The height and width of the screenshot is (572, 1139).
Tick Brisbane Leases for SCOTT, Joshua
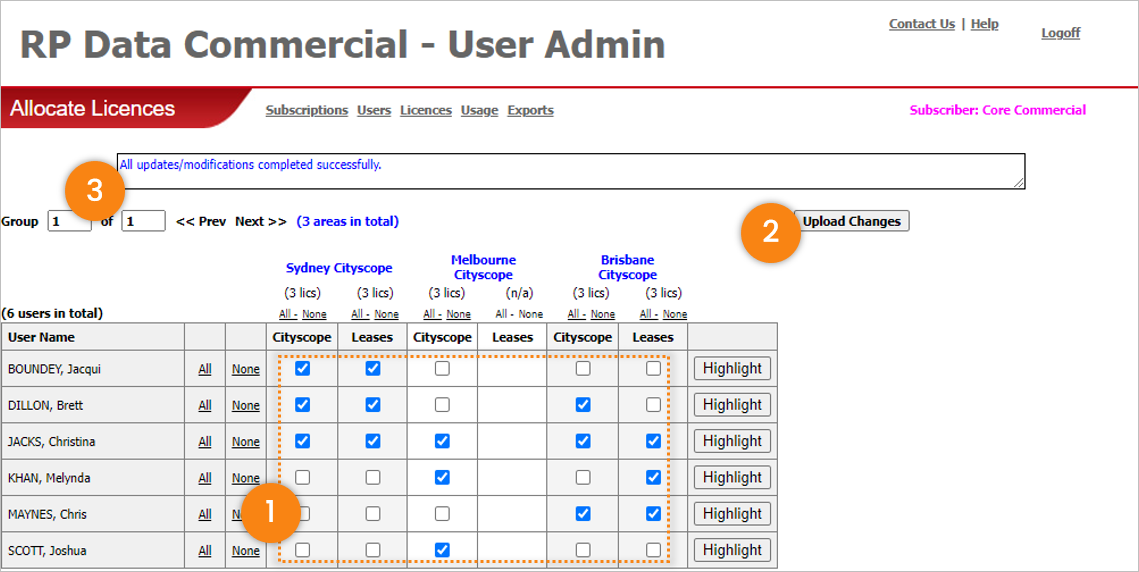[653, 550]
